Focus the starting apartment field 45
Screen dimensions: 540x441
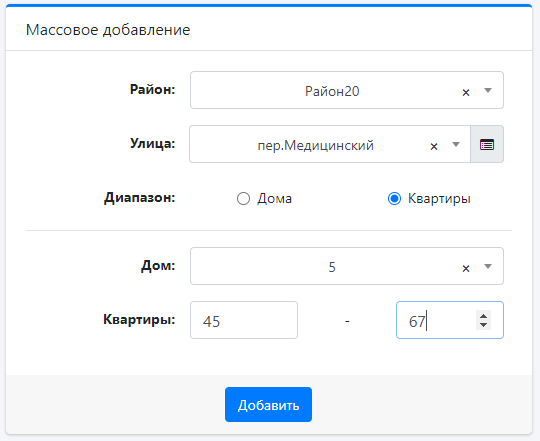[244, 320]
